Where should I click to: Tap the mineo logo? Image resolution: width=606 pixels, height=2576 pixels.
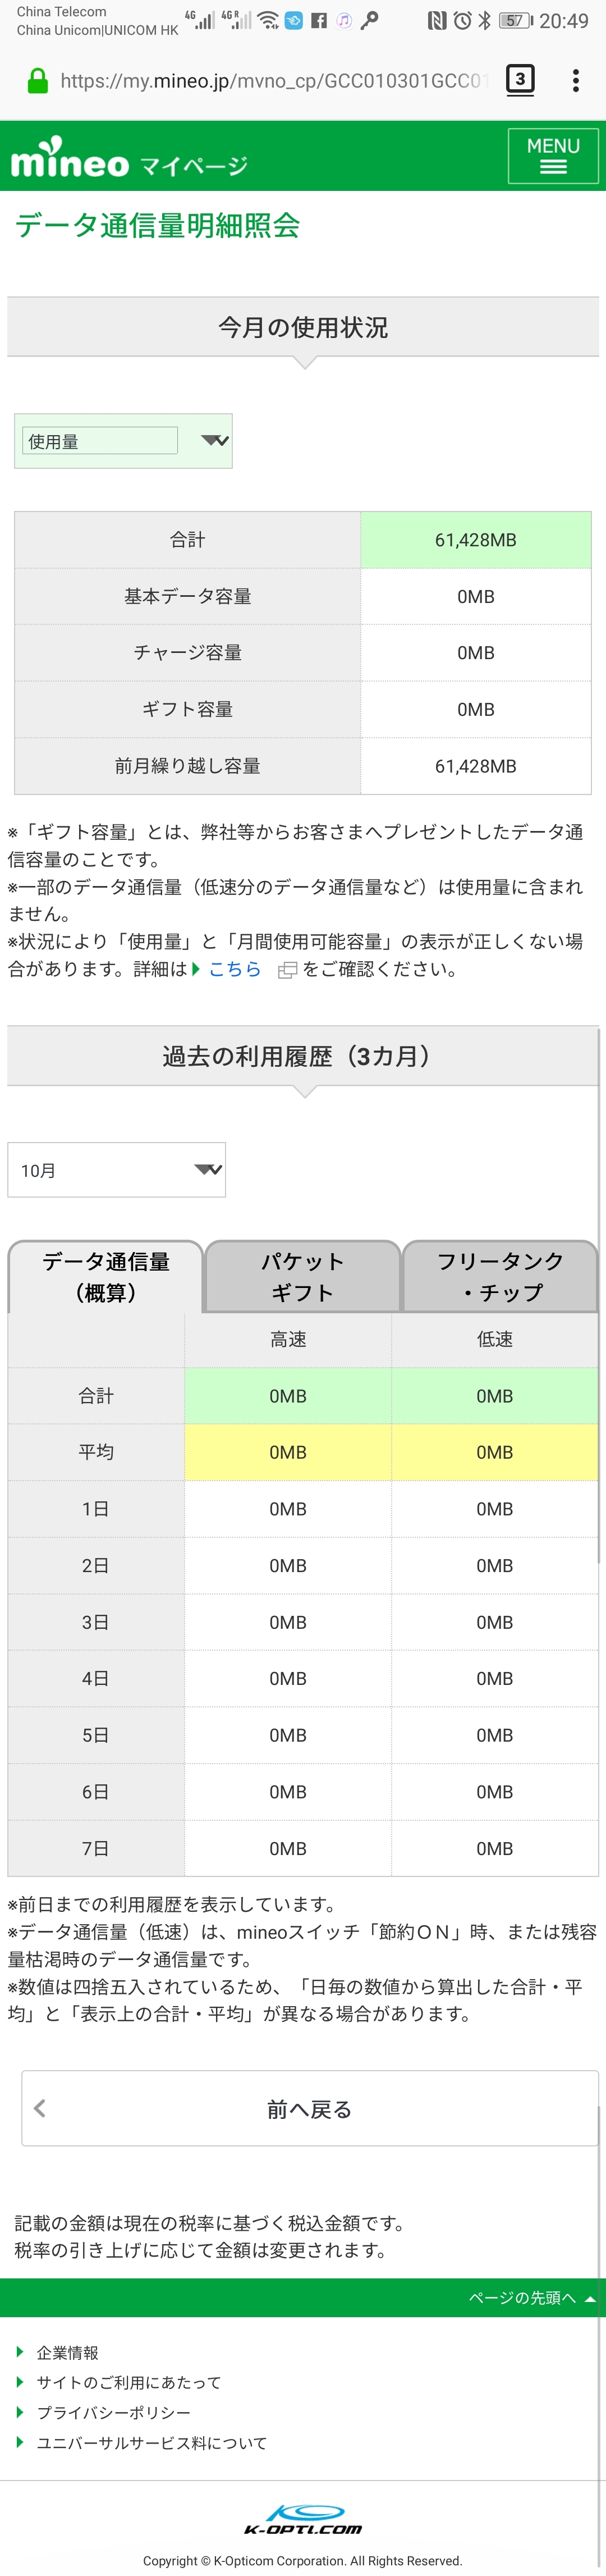click(x=70, y=160)
